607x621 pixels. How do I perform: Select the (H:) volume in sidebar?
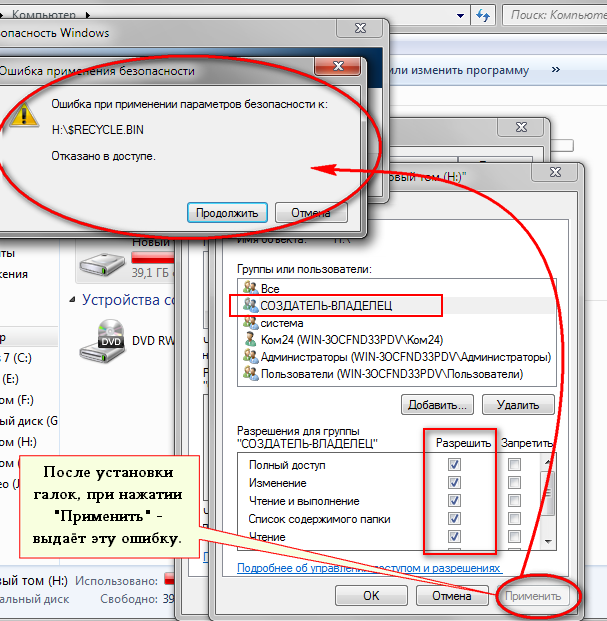coord(18,442)
